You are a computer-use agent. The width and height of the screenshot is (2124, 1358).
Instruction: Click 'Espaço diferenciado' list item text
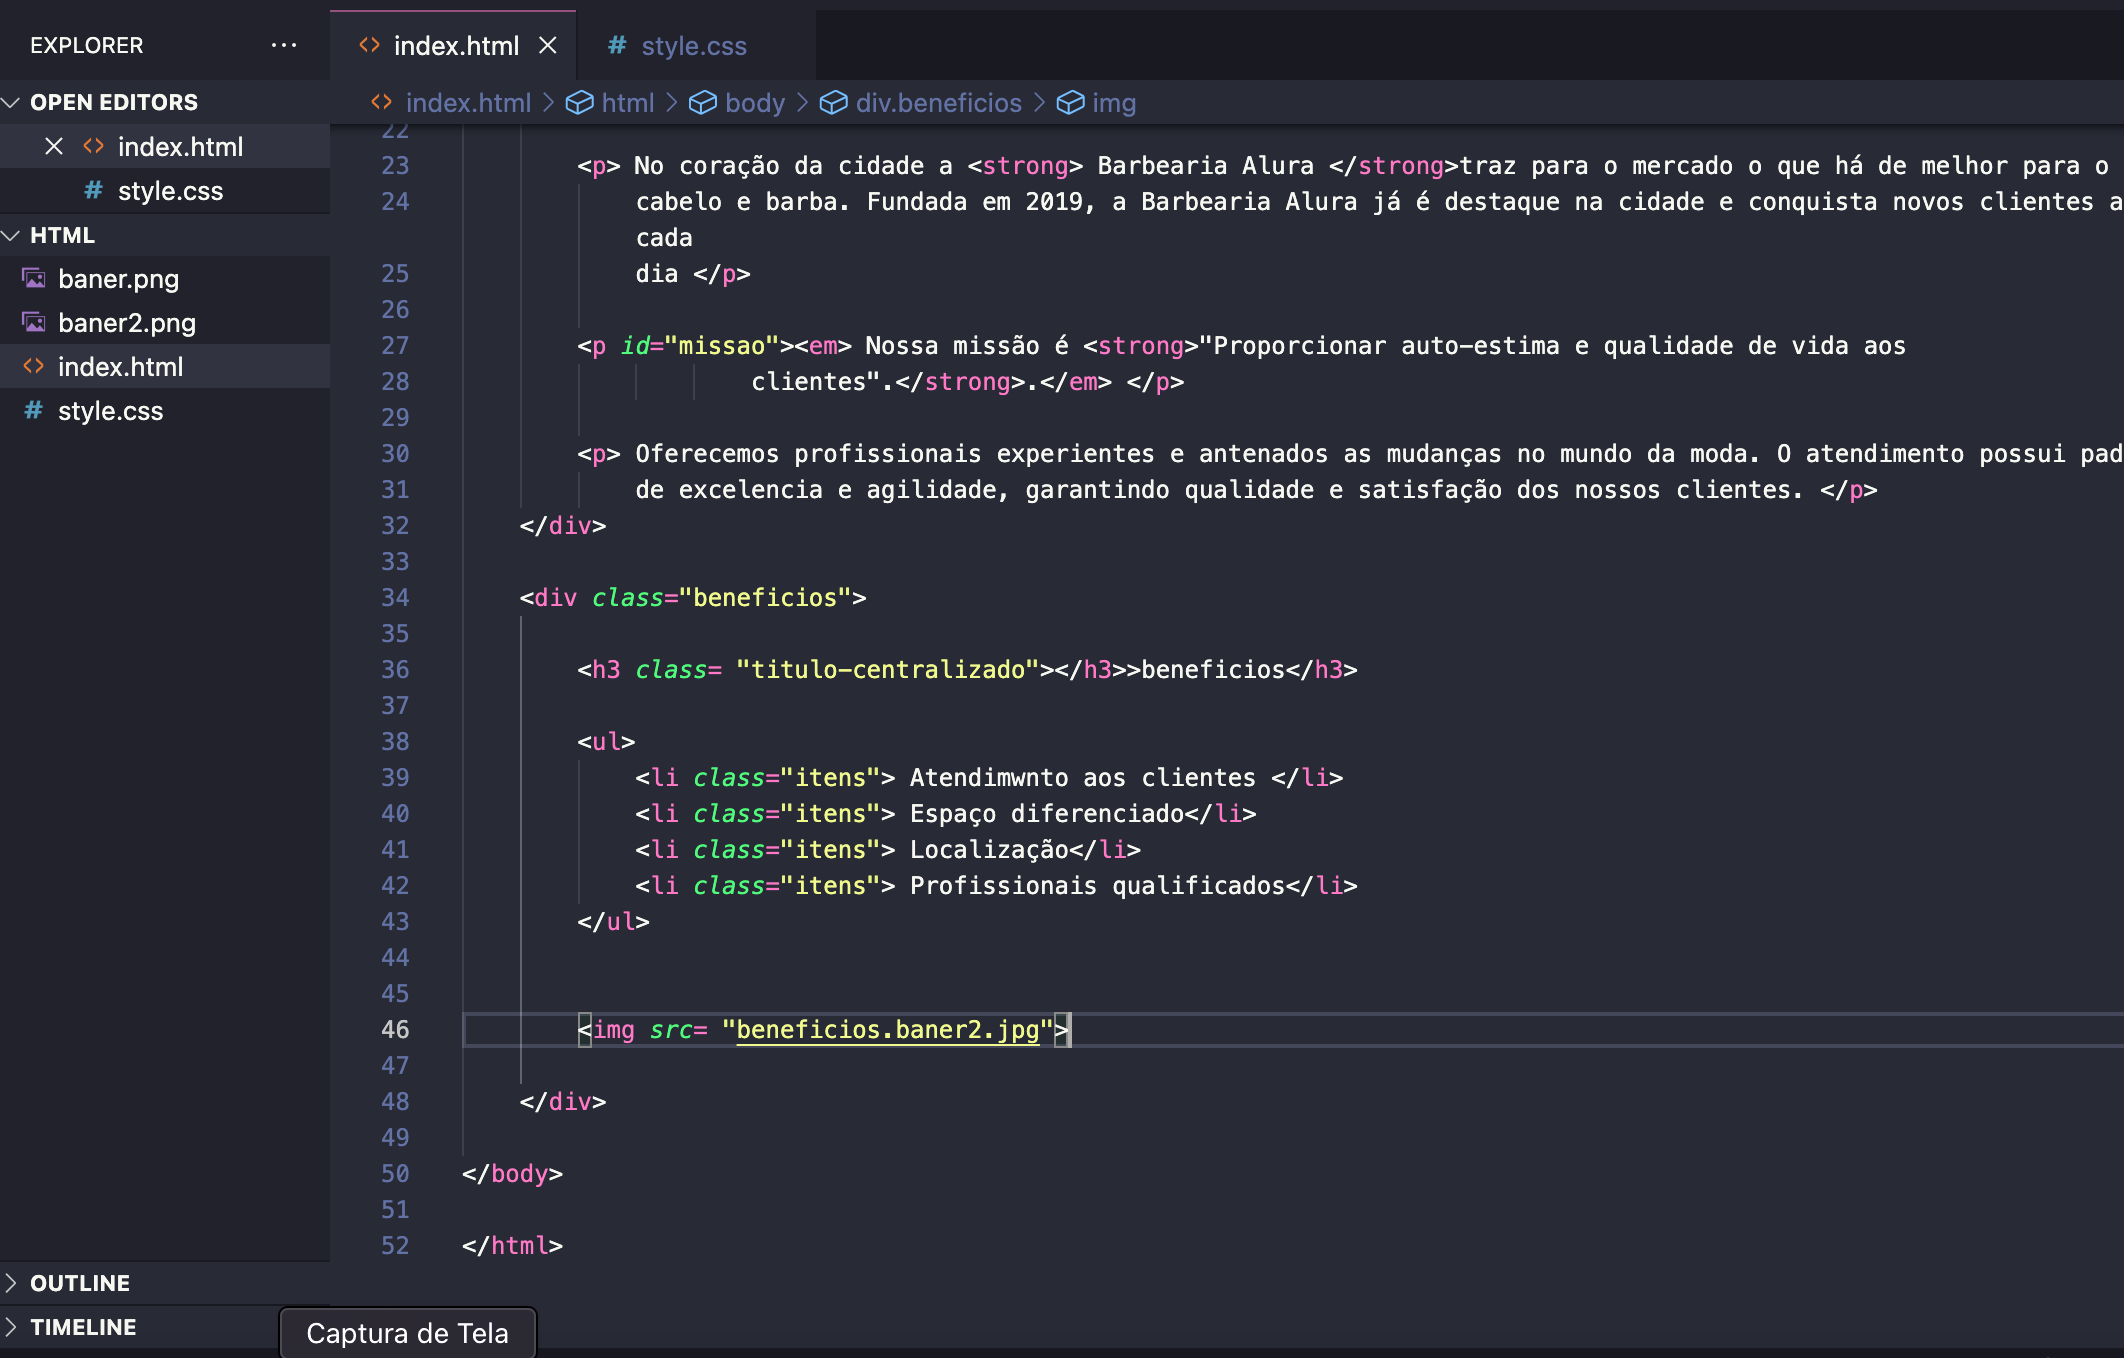tap(1047, 813)
